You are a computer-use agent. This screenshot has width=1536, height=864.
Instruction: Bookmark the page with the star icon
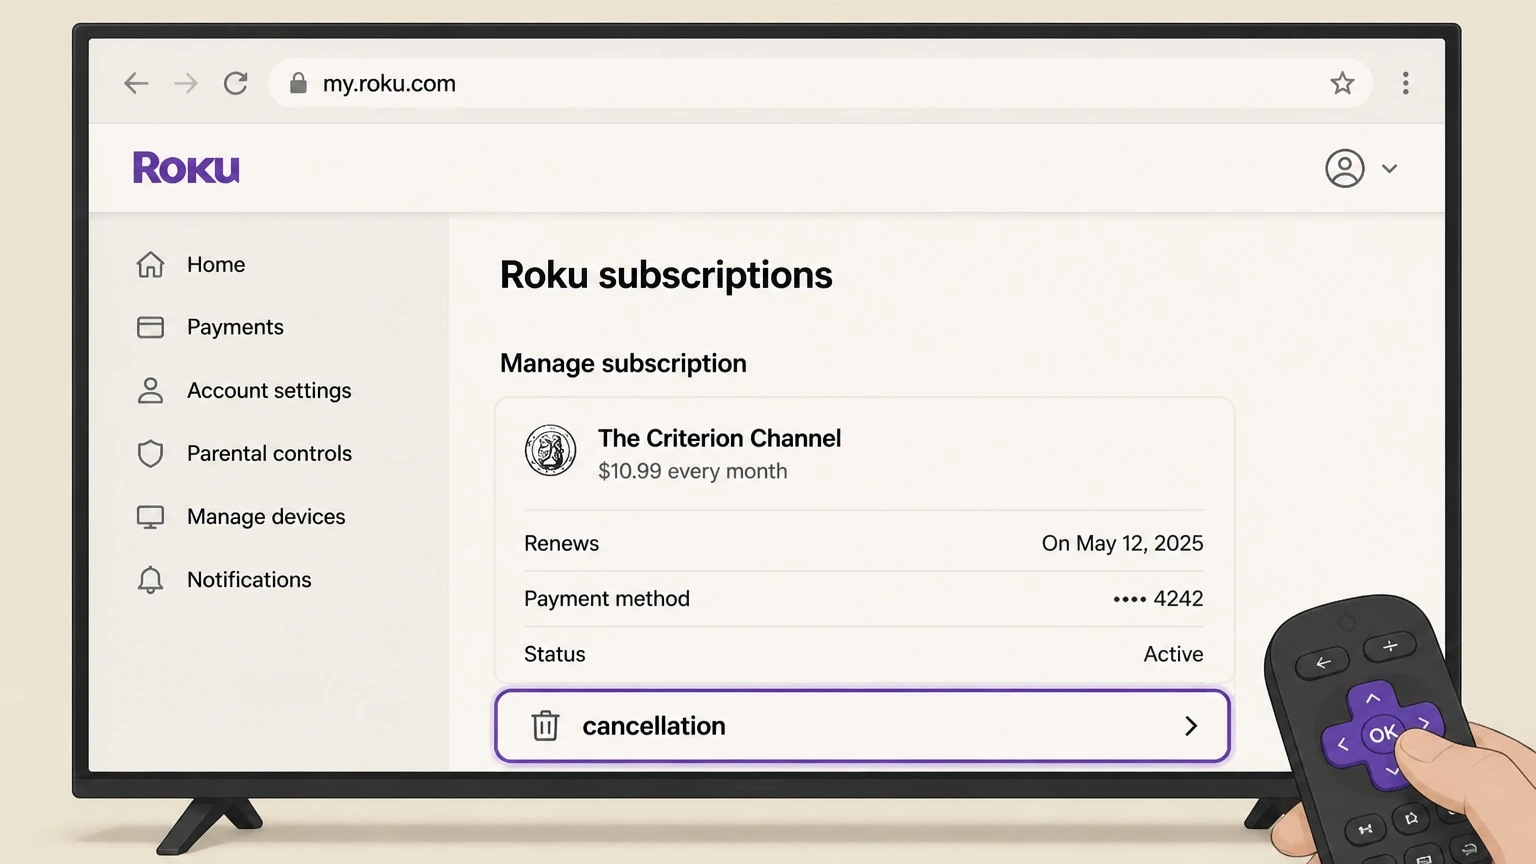(1342, 83)
